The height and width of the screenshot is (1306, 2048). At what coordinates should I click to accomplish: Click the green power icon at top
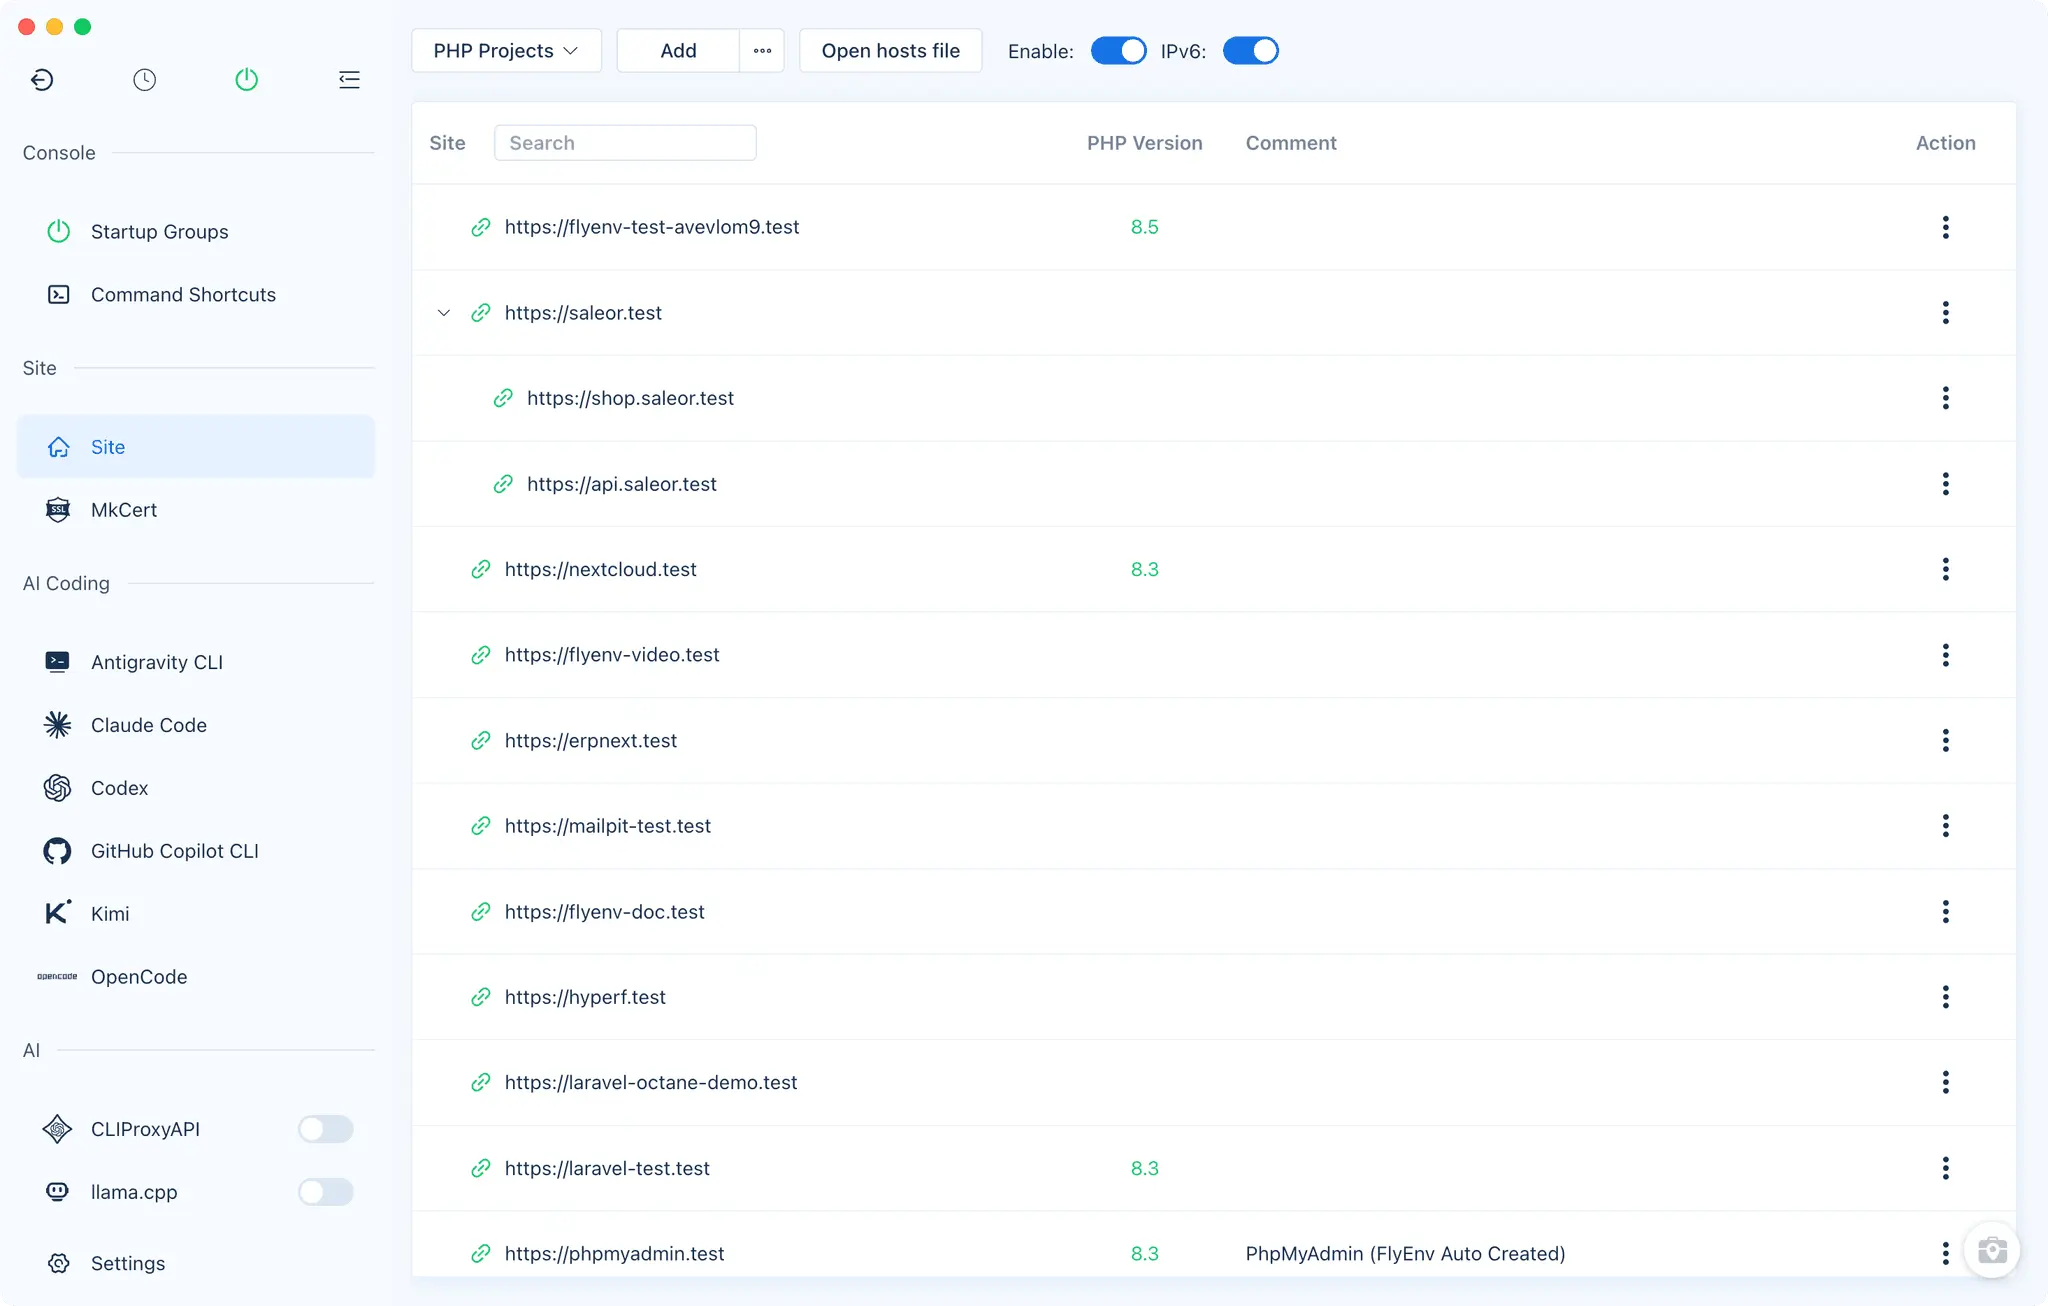pos(247,80)
